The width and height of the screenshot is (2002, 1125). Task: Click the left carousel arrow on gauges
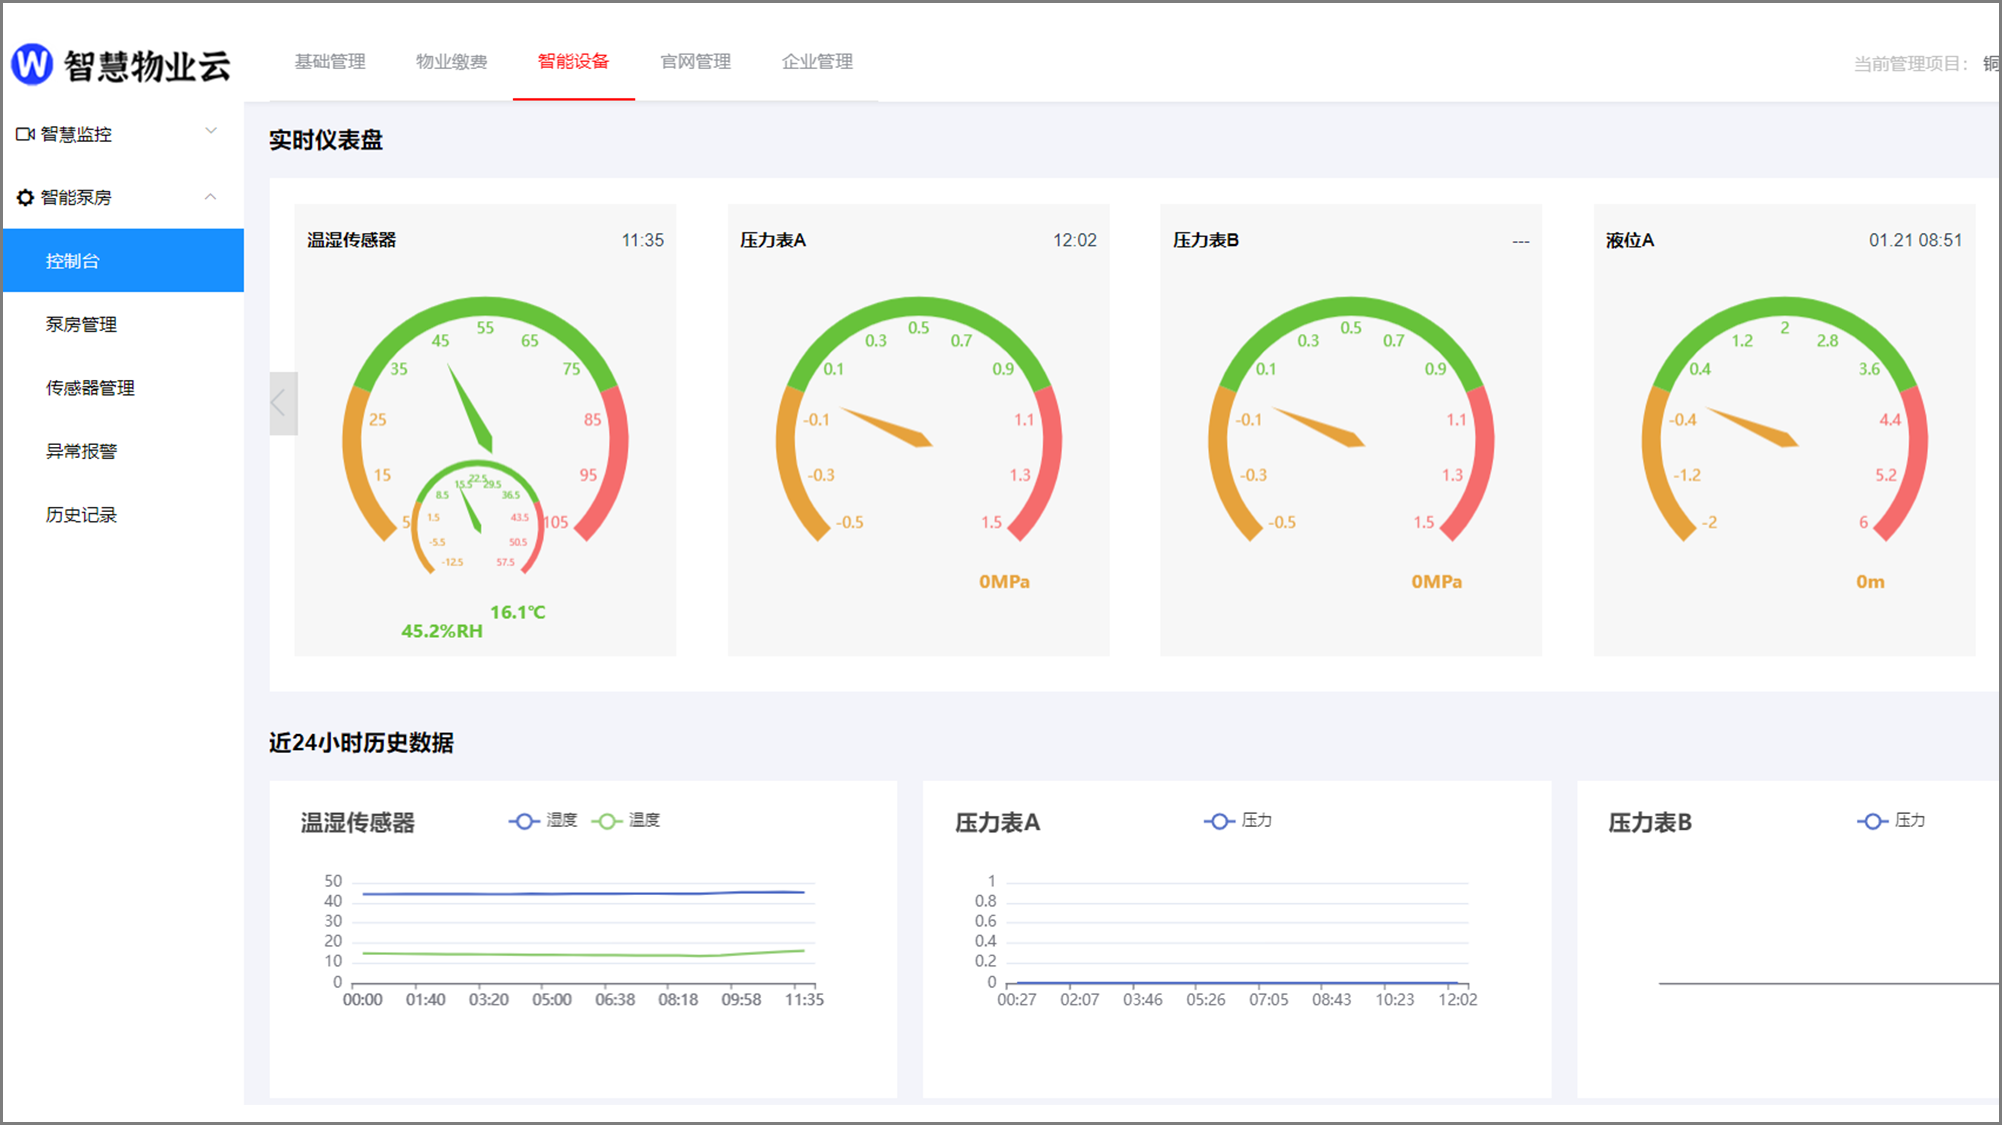[x=281, y=403]
